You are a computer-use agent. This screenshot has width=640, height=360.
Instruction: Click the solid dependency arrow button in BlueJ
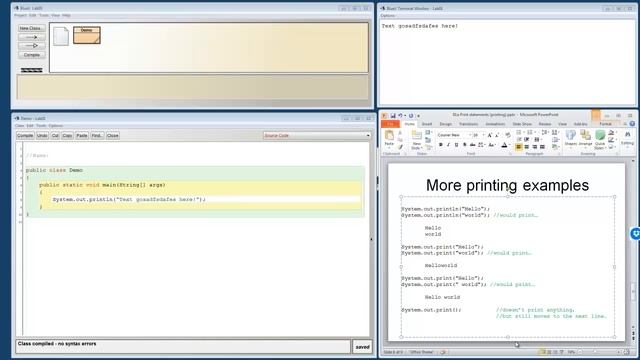point(31,37)
